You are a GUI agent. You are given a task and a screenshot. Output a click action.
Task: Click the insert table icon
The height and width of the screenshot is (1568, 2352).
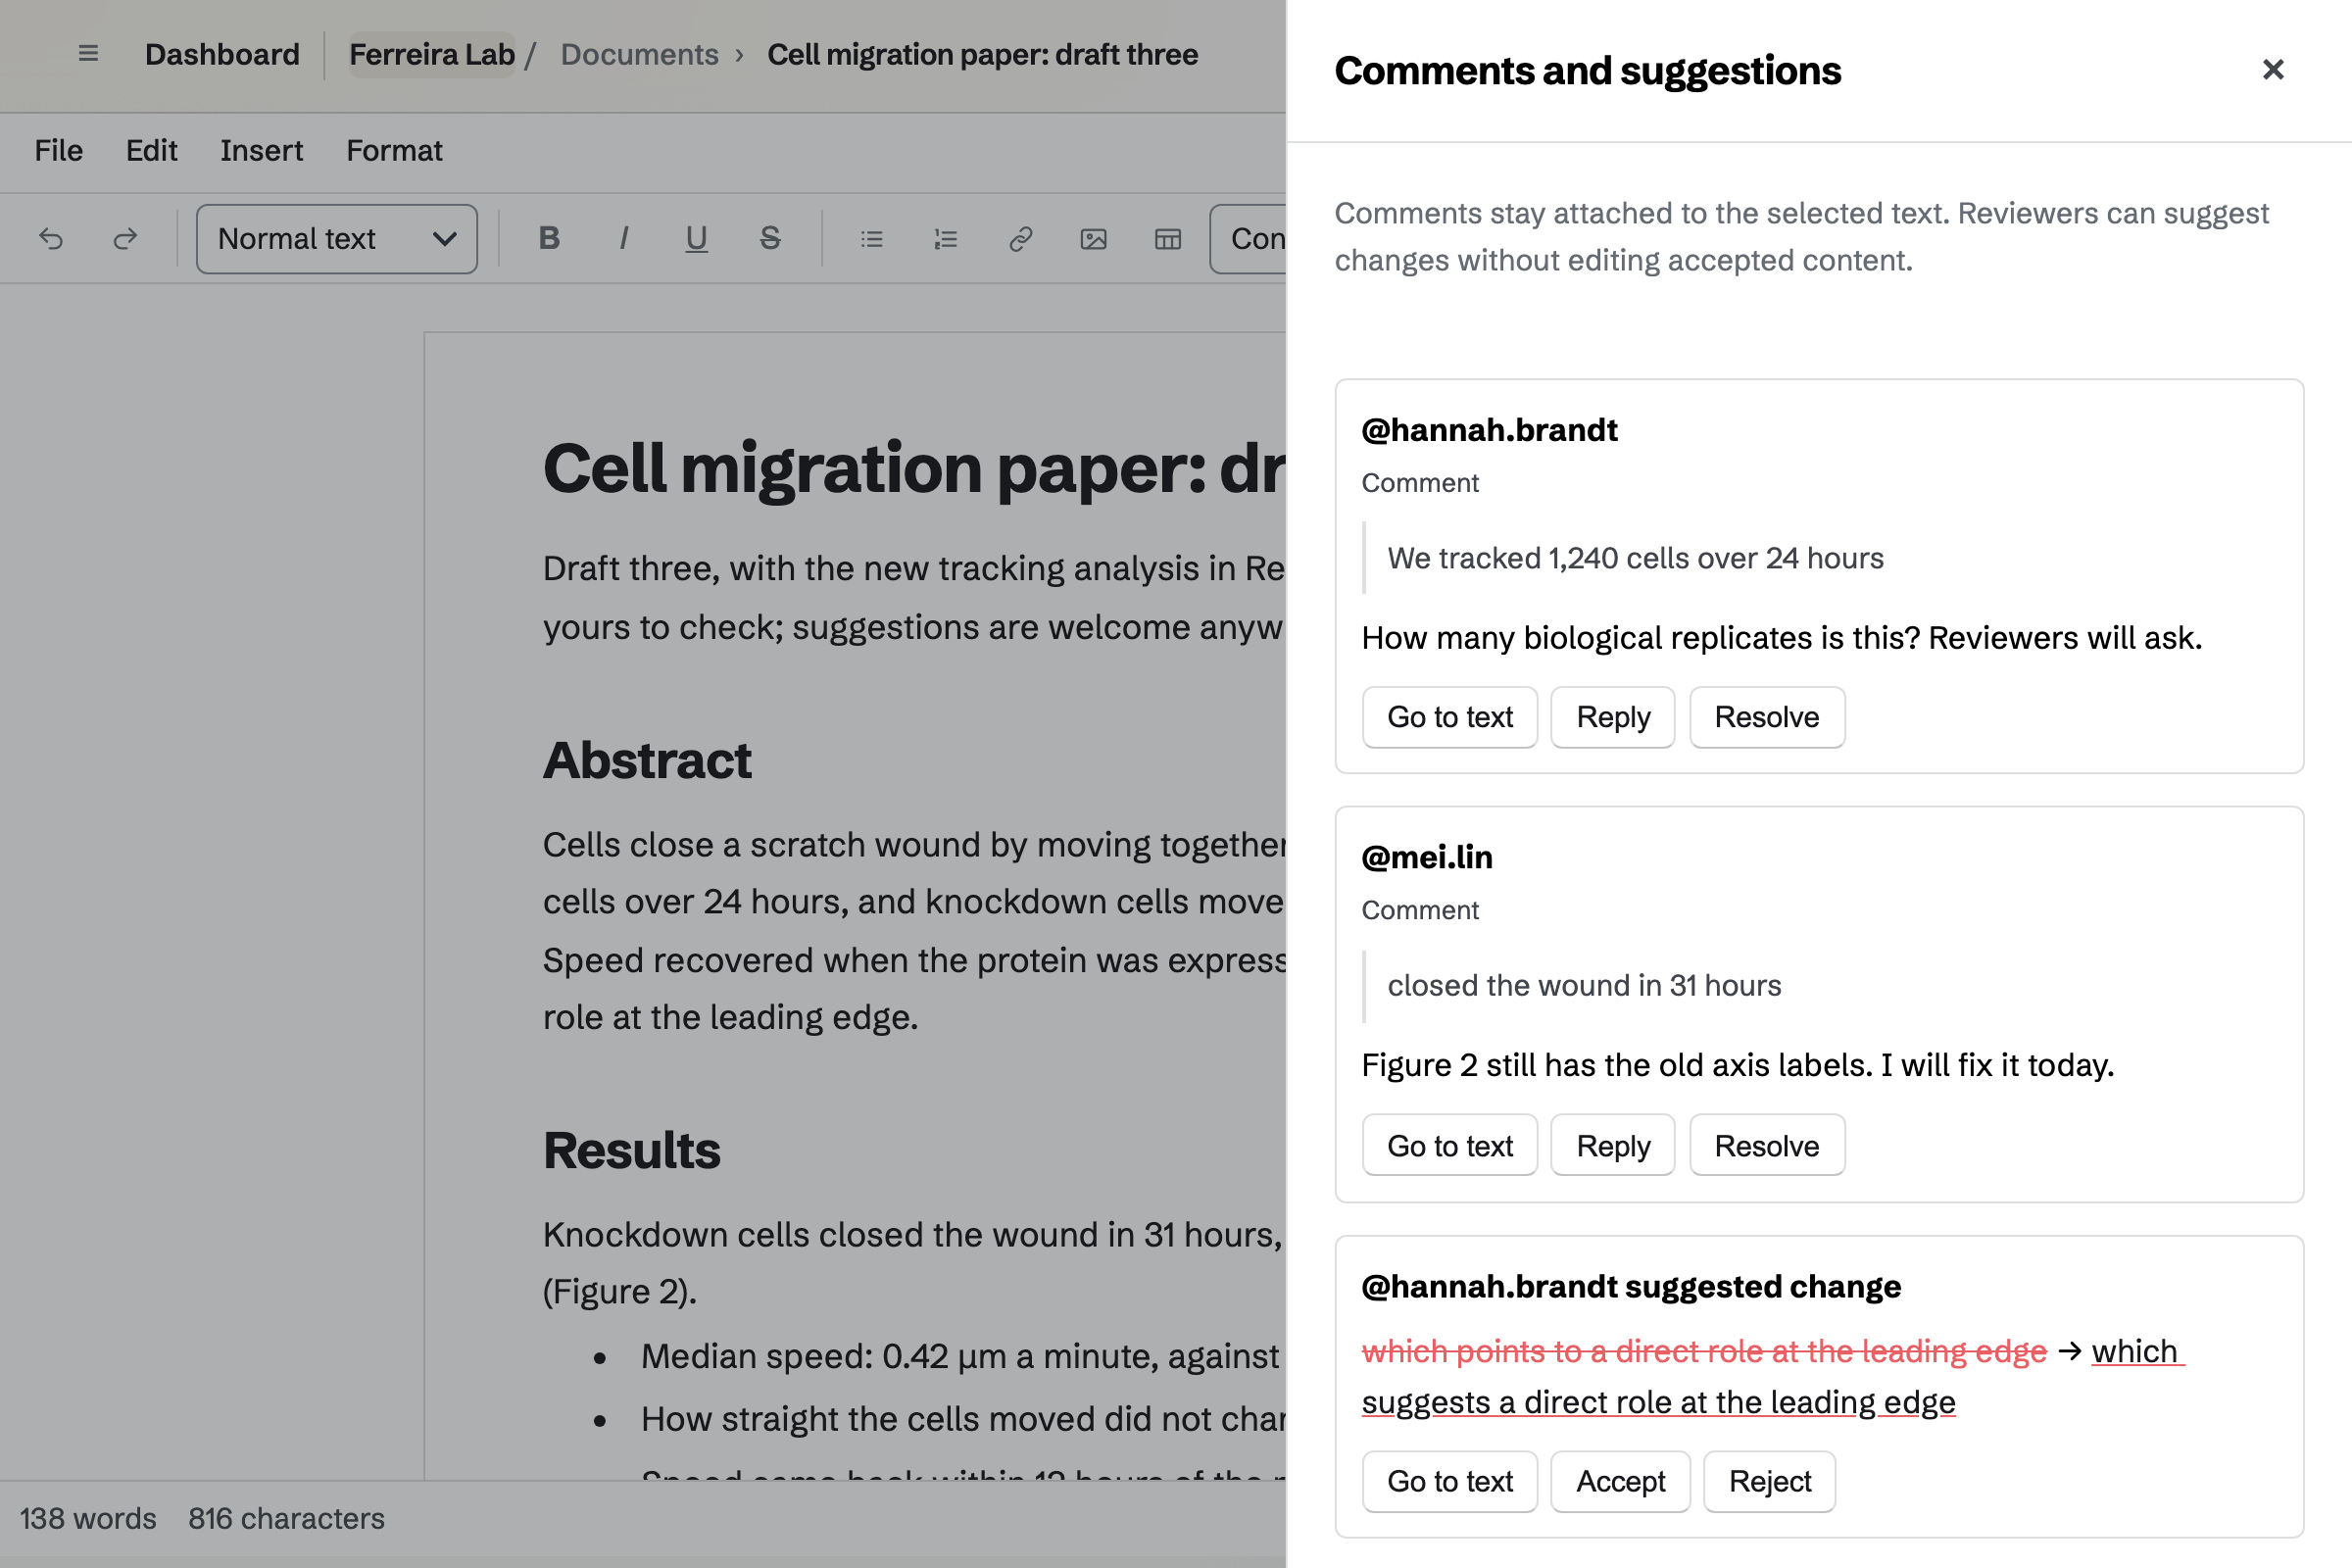click(1168, 239)
